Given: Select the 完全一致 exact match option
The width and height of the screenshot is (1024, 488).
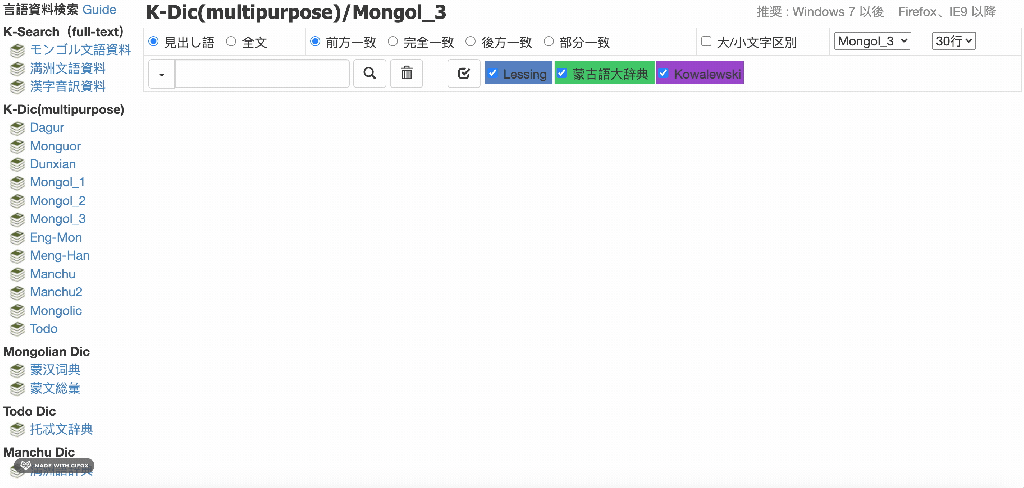Looking at the screenshot, I should click(x=393, y=42).
